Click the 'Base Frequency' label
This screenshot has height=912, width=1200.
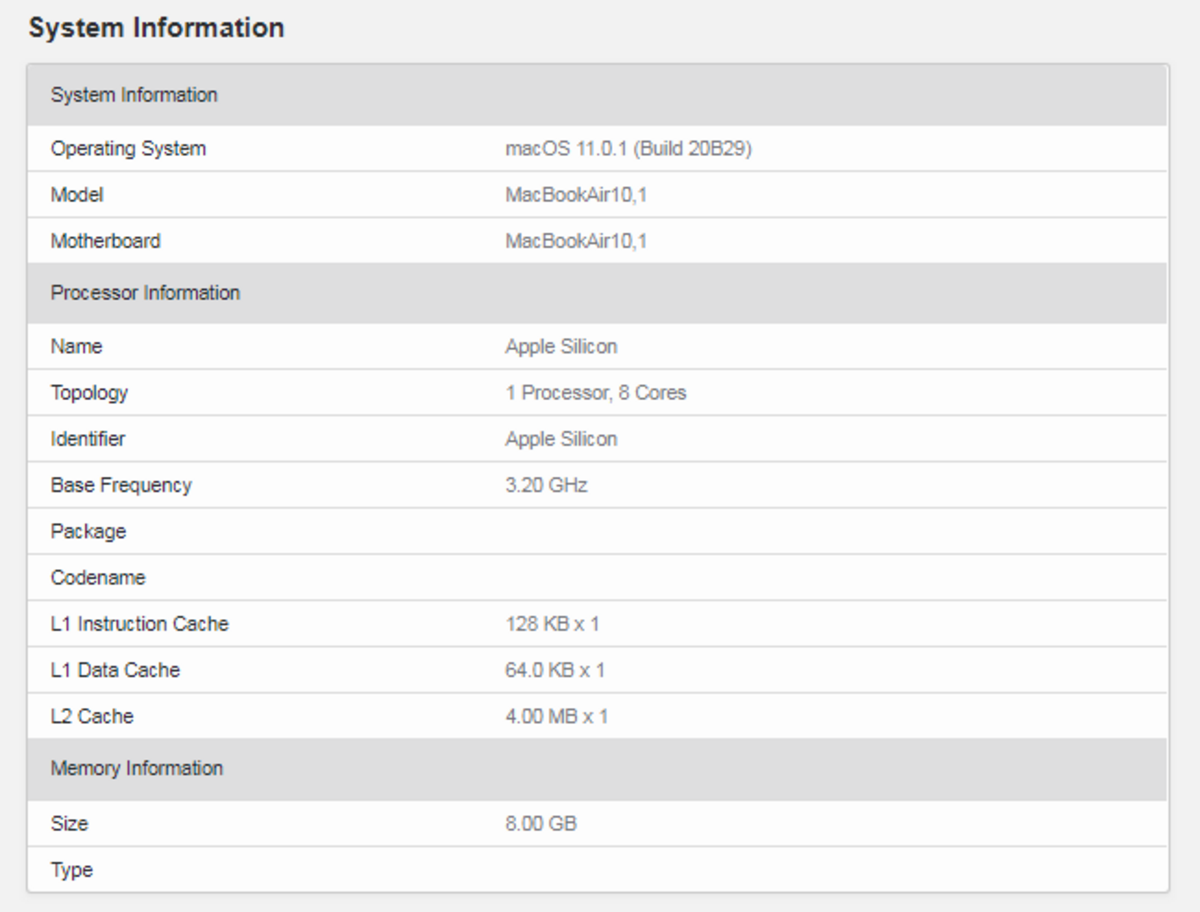pyautogui.click(x=121, y=485)
